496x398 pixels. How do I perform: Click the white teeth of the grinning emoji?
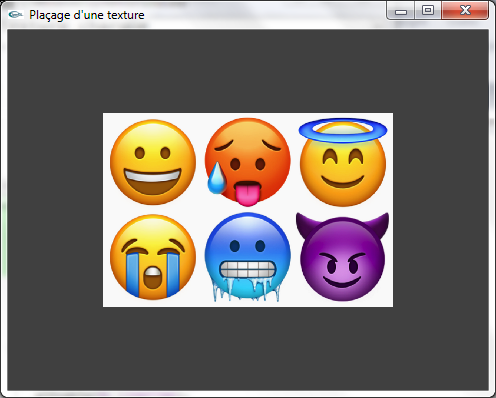pos(153,176)
